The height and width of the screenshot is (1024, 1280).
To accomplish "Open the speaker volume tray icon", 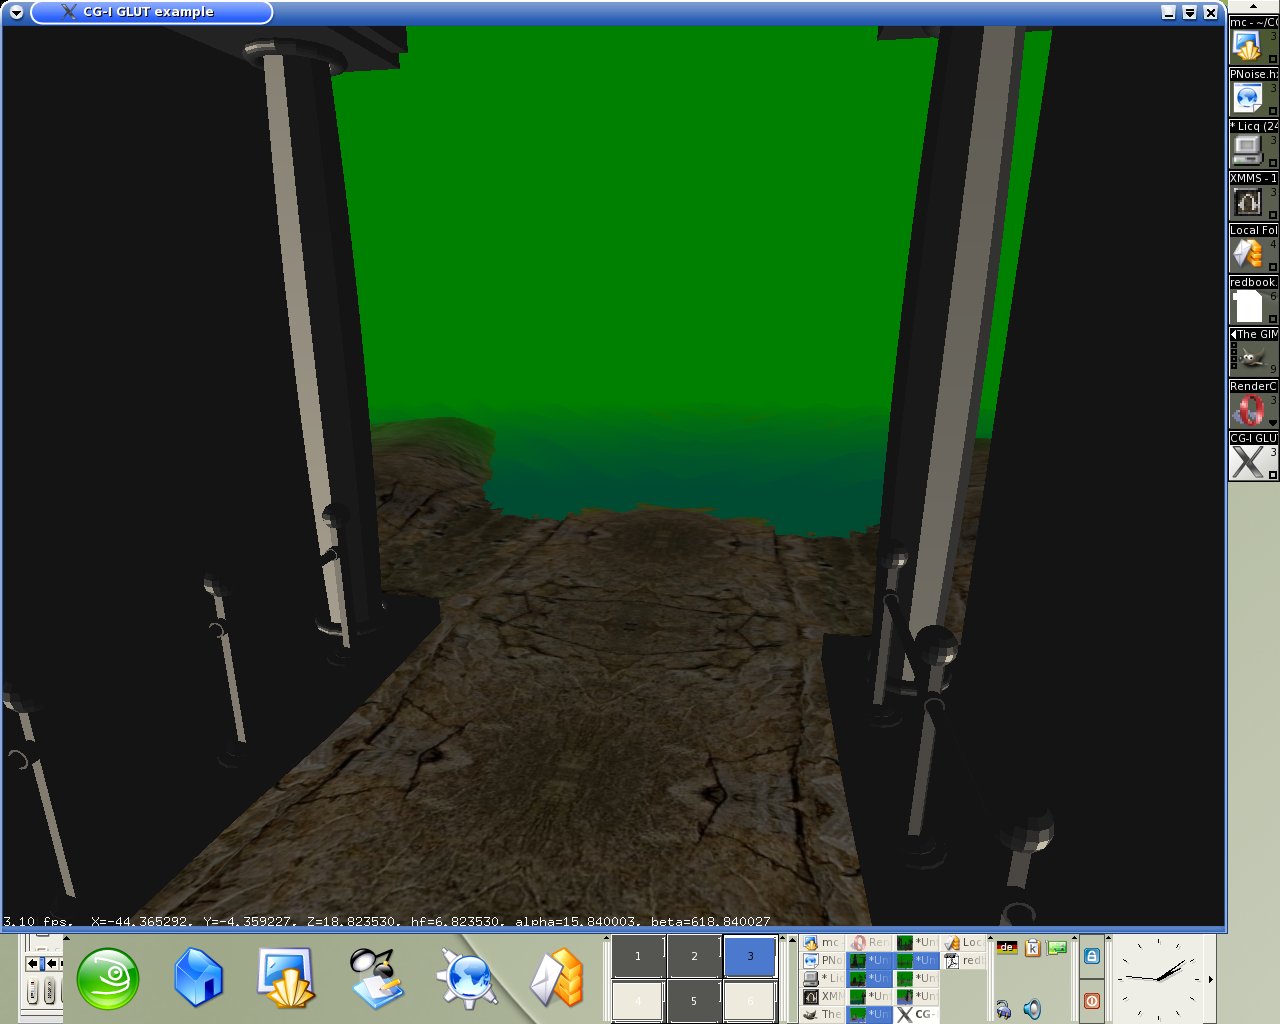I will (x=1032, y=1009).
